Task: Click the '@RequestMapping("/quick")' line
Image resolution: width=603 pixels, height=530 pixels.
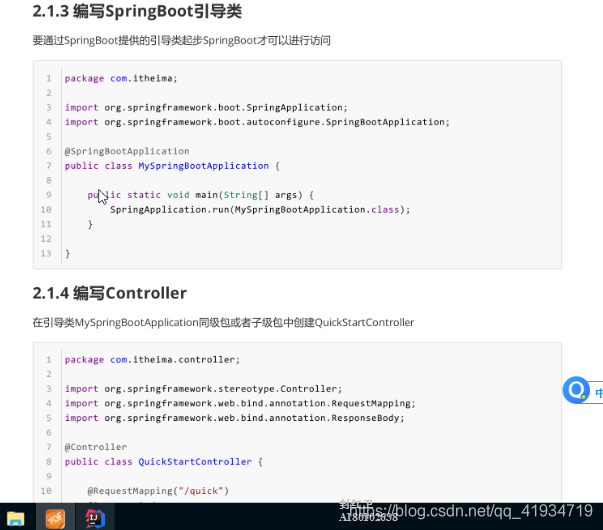Action: [x=158, y=491]
